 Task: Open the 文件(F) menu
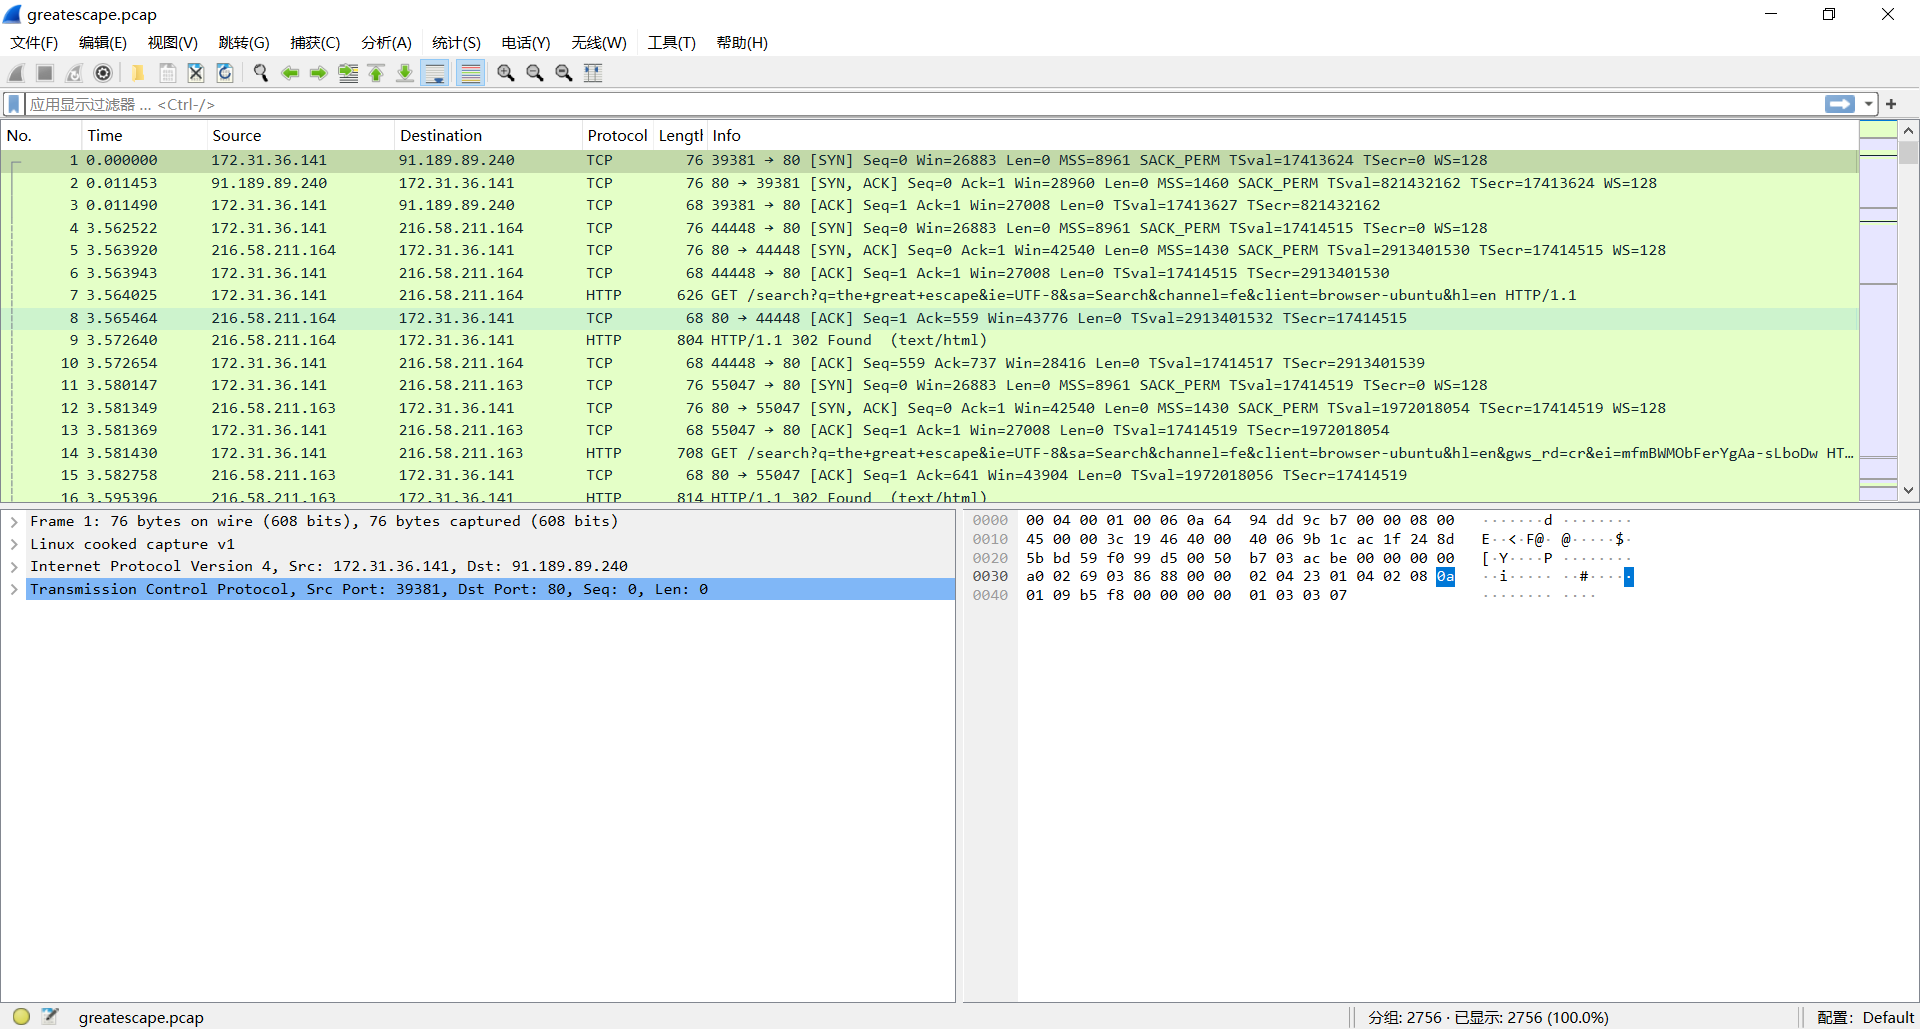tap(34, 42)
